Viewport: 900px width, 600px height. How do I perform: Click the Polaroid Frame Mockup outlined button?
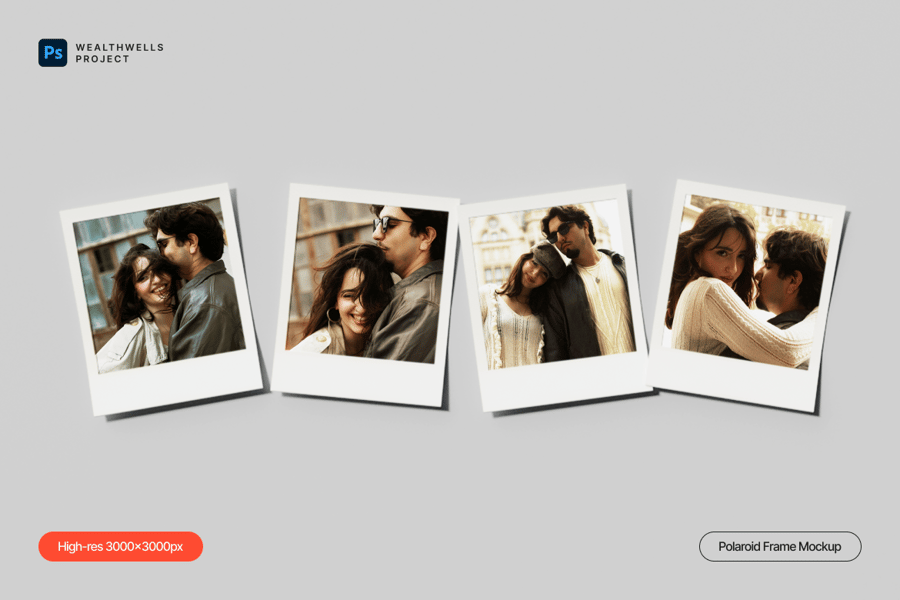tap(779, 546)
